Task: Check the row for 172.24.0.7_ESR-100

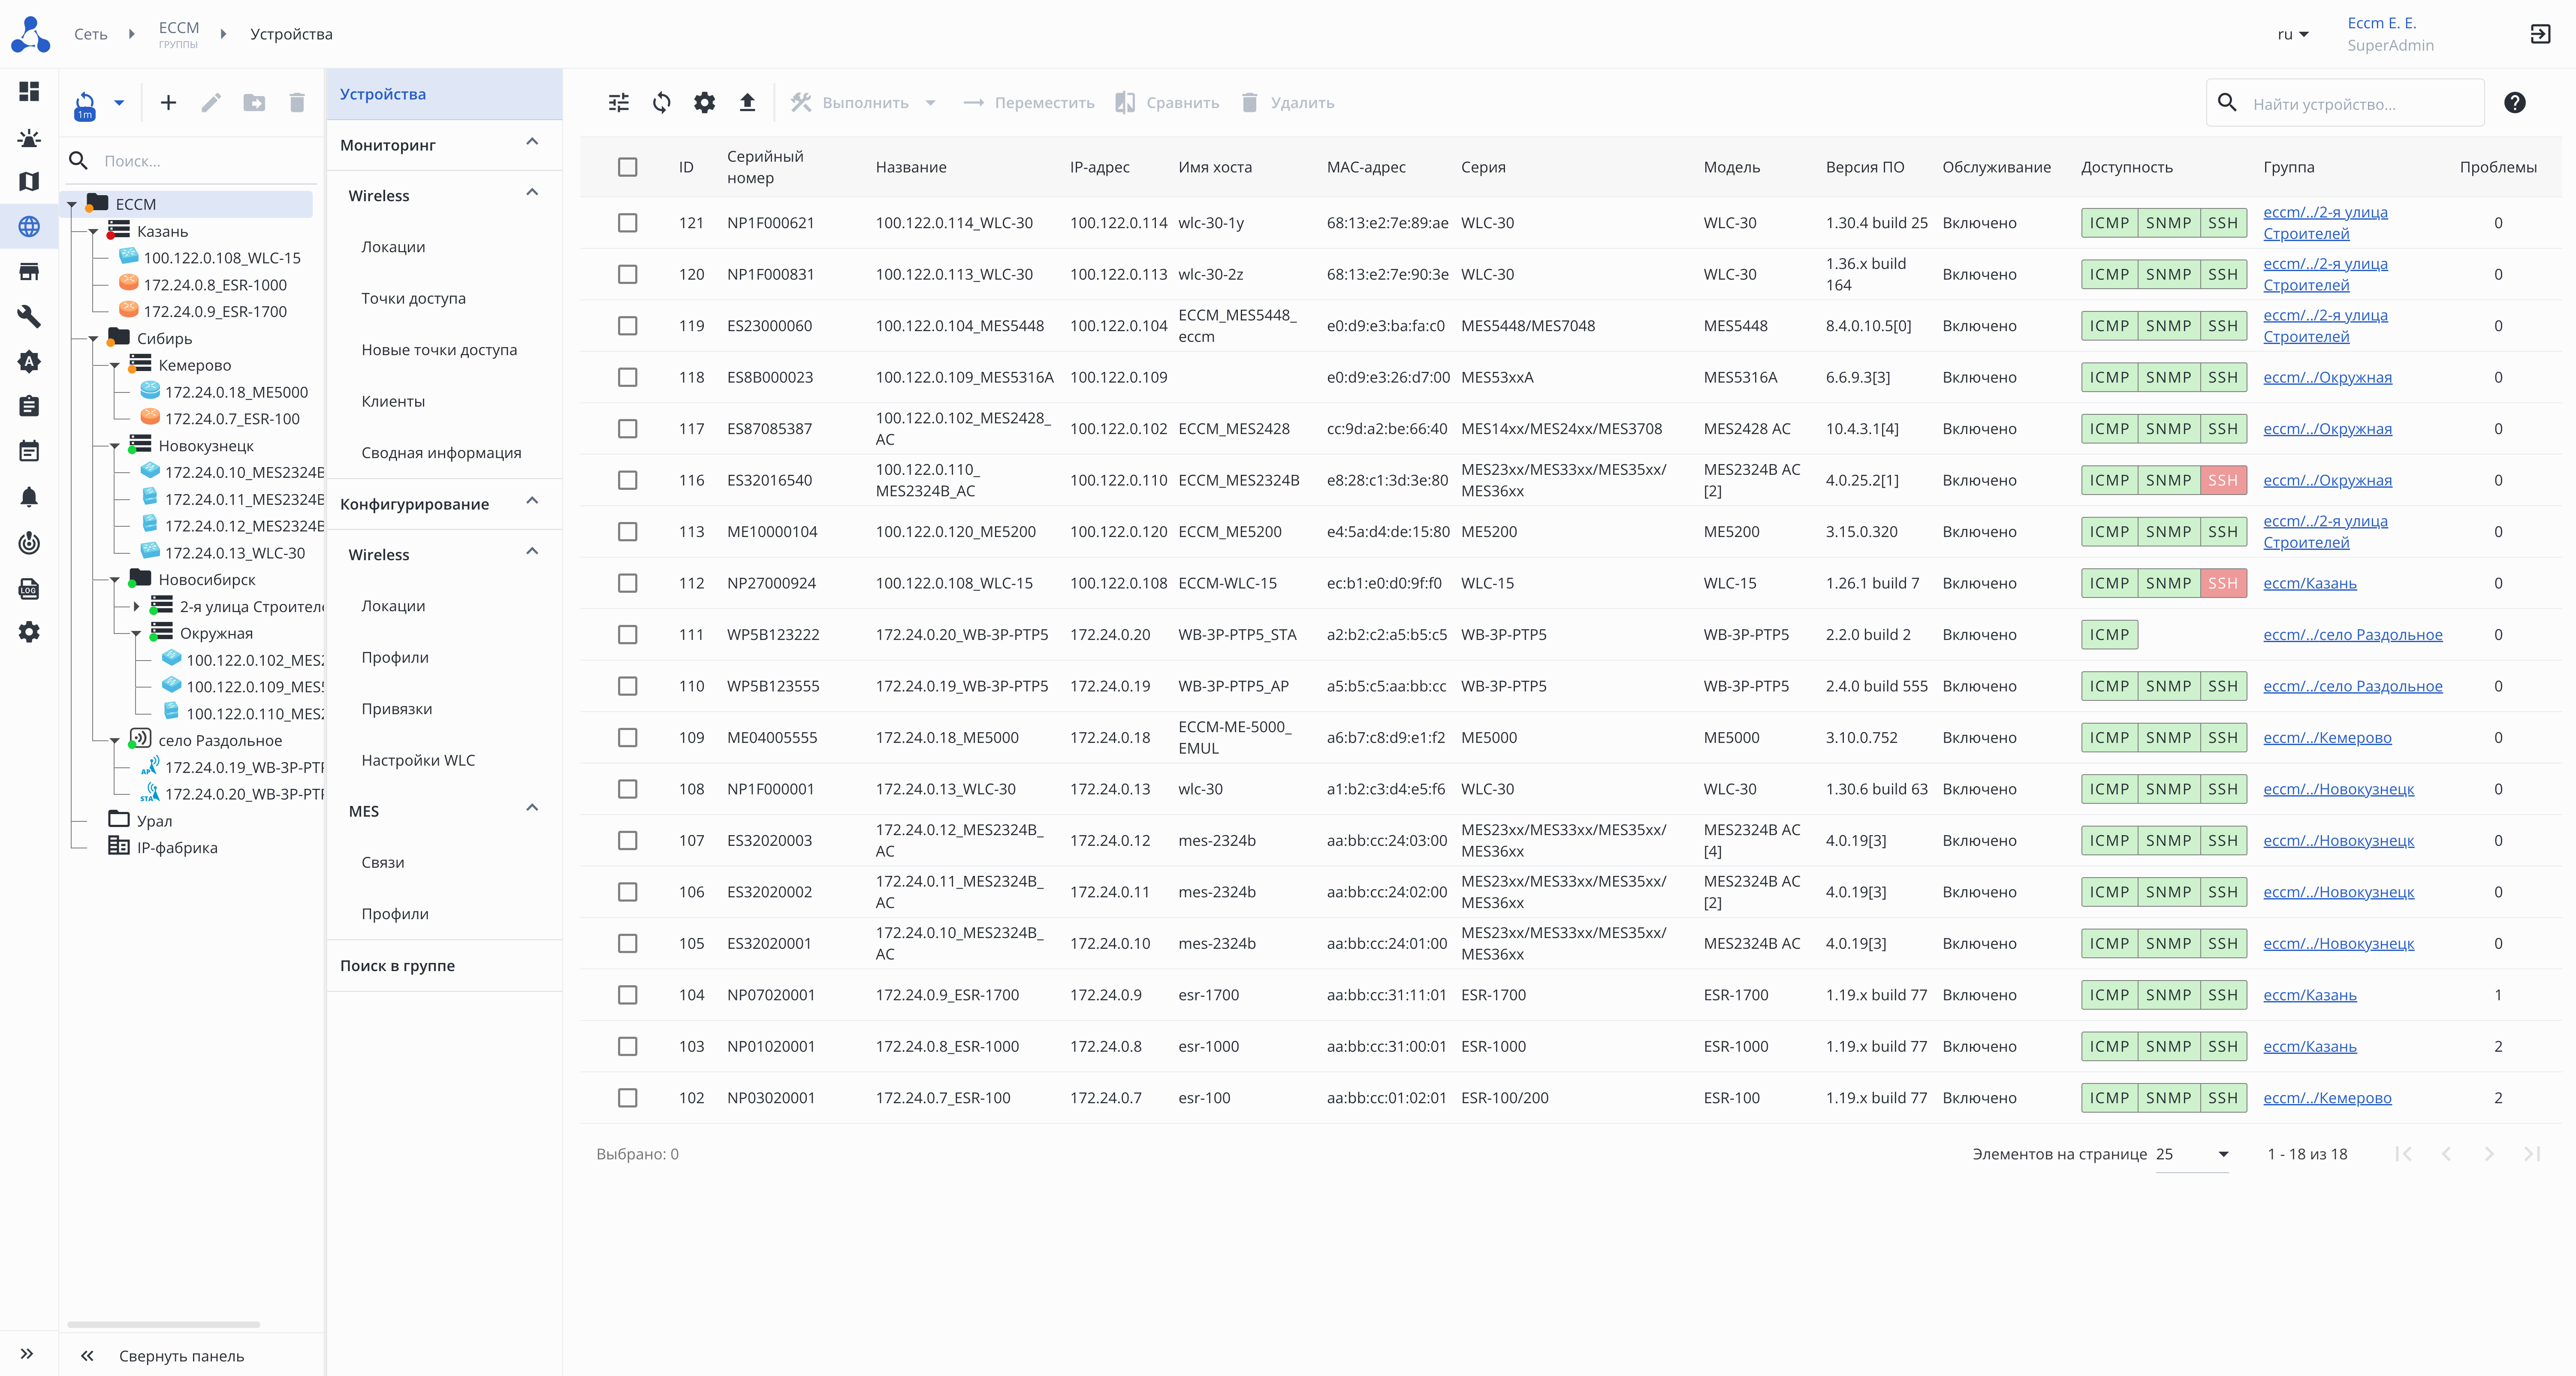Action: tap(627, 1098)
